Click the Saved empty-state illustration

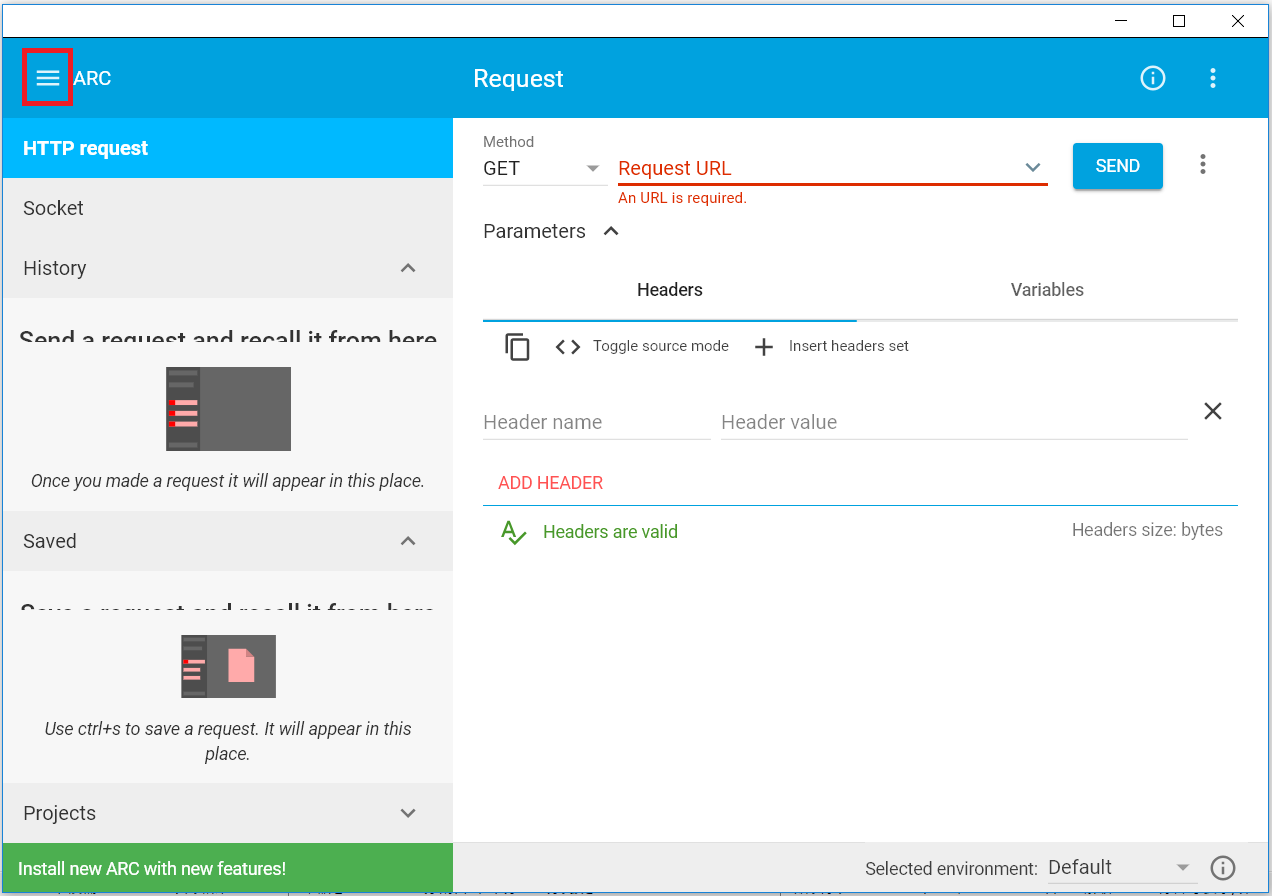point(228,666)
